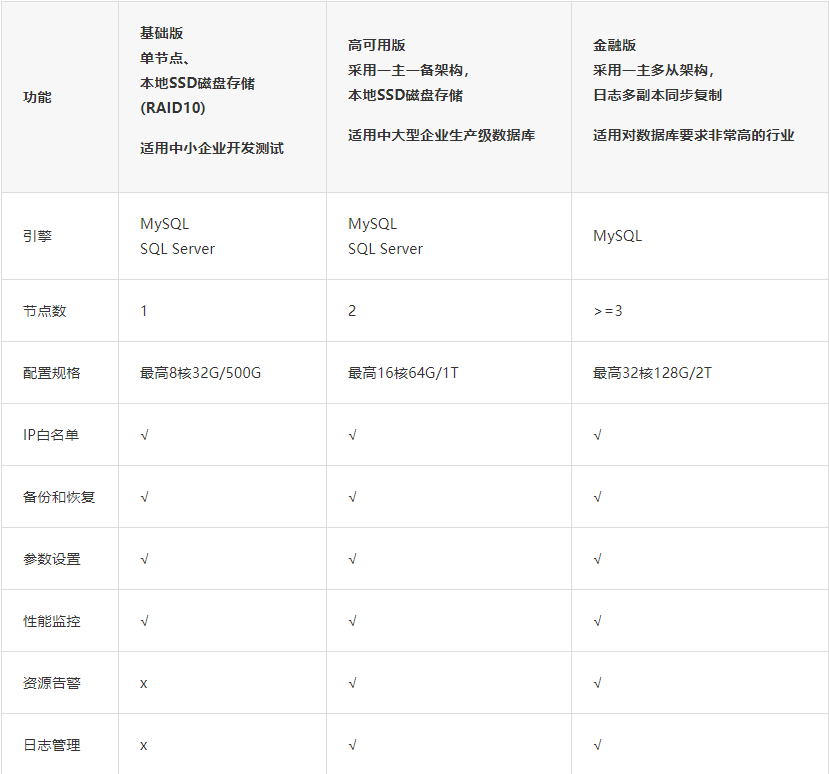Click the 最高16核64G/1T spec cell
The image size is (829, 774).
403,373
